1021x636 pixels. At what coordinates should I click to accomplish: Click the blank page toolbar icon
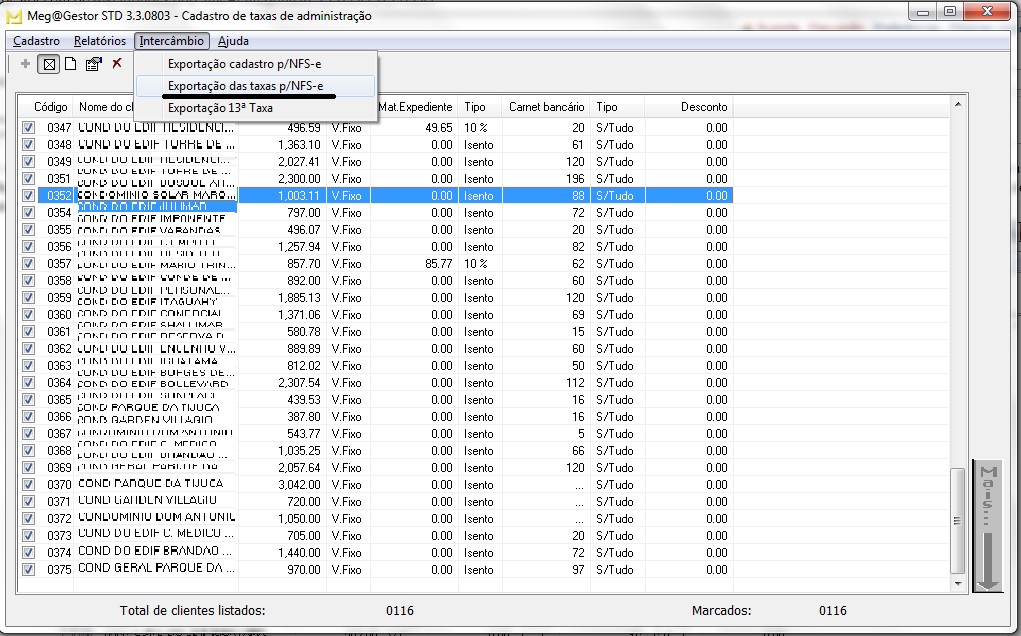pos(70,64)
